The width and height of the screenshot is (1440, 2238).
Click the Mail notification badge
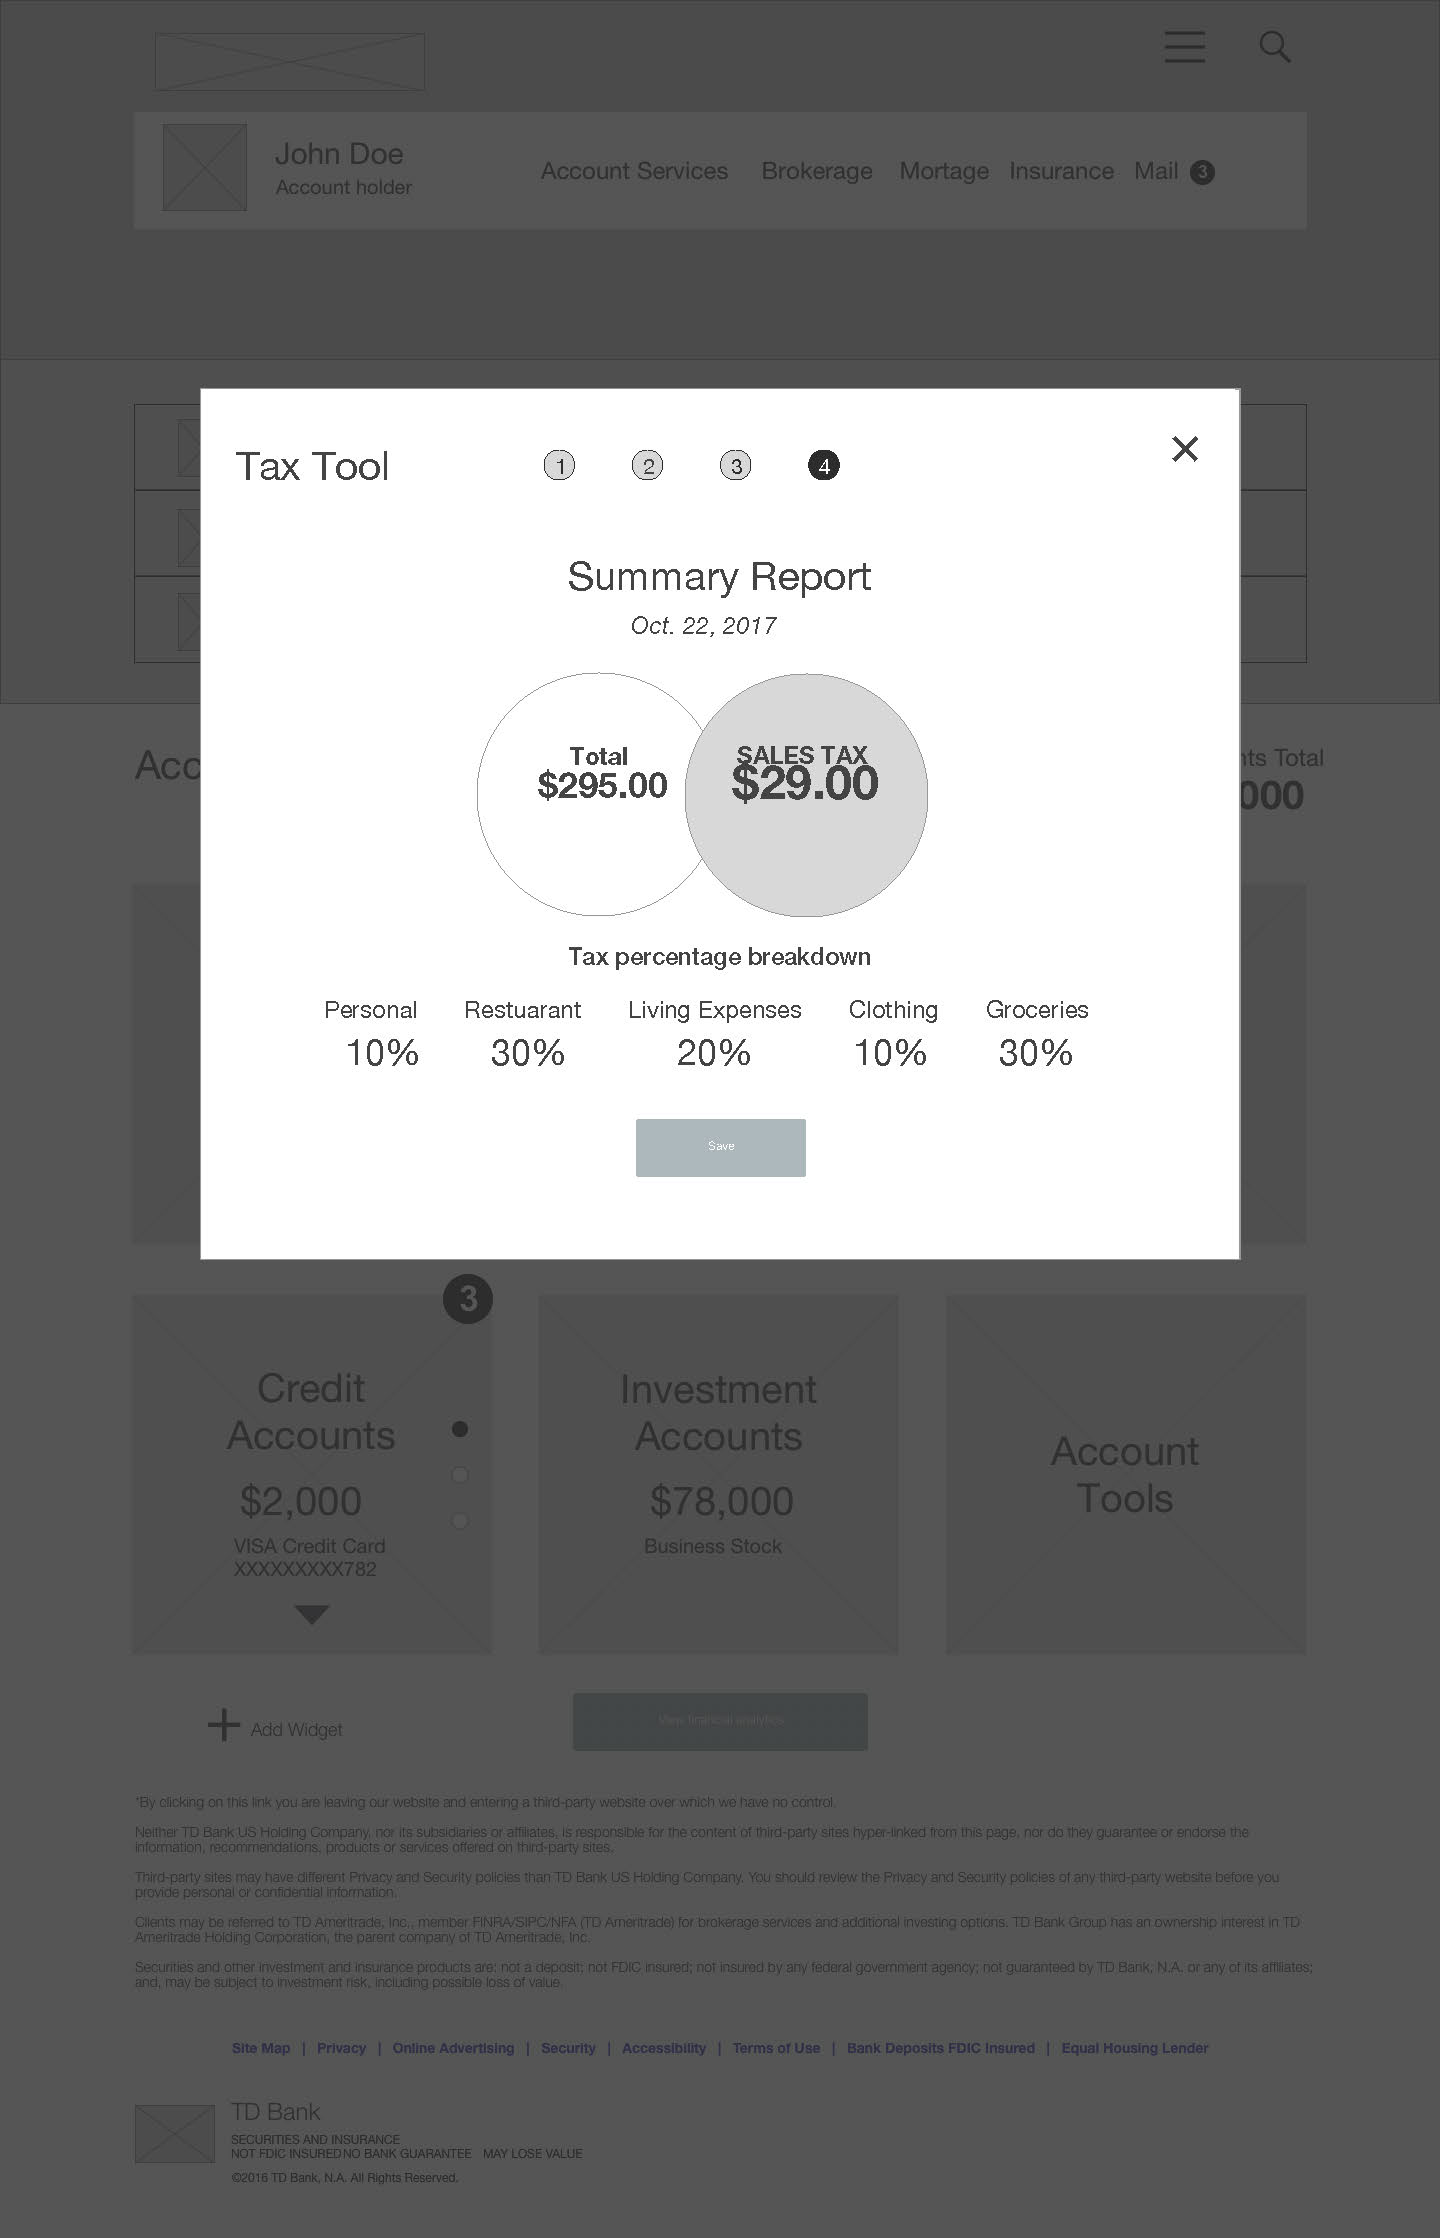pos(1202,172)
